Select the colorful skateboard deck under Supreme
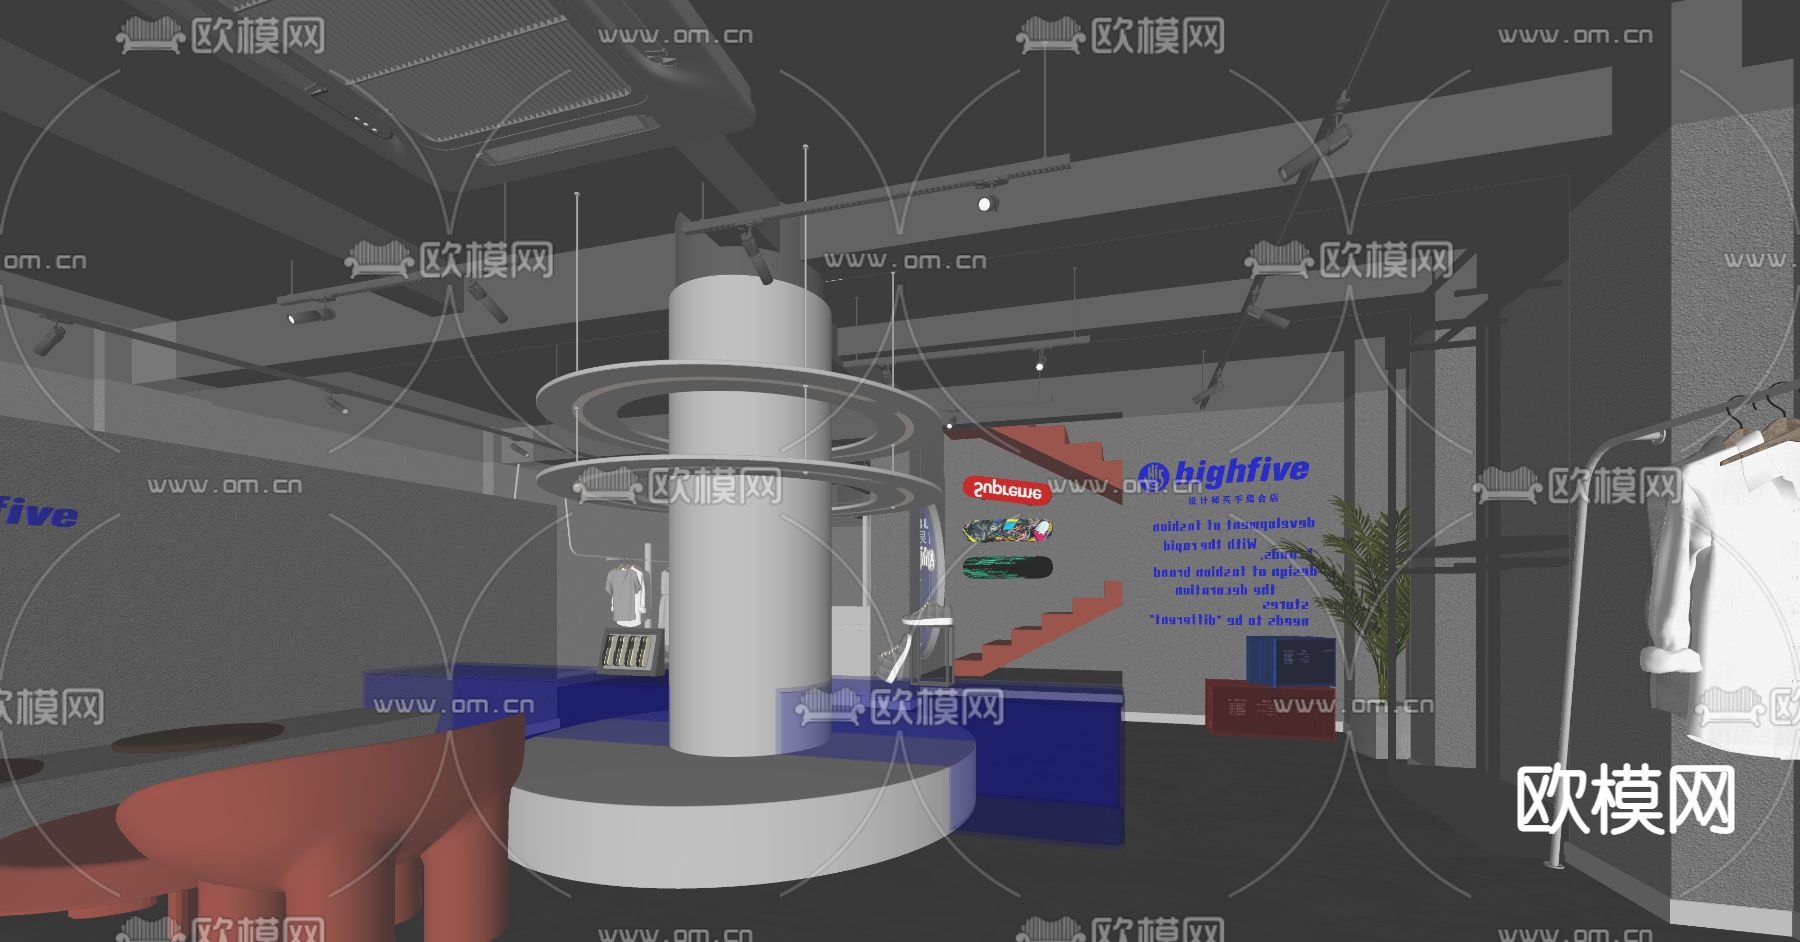 (x=1007, y=529)
